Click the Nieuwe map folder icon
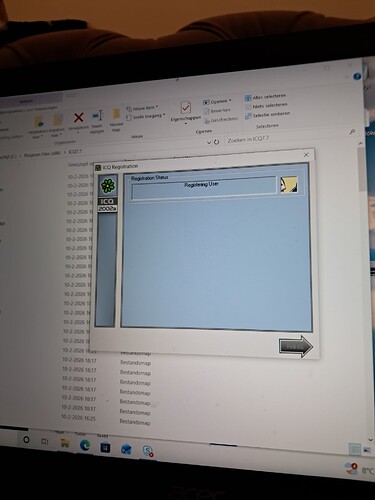Screen dimensions: 375x500 click(116, 114)
